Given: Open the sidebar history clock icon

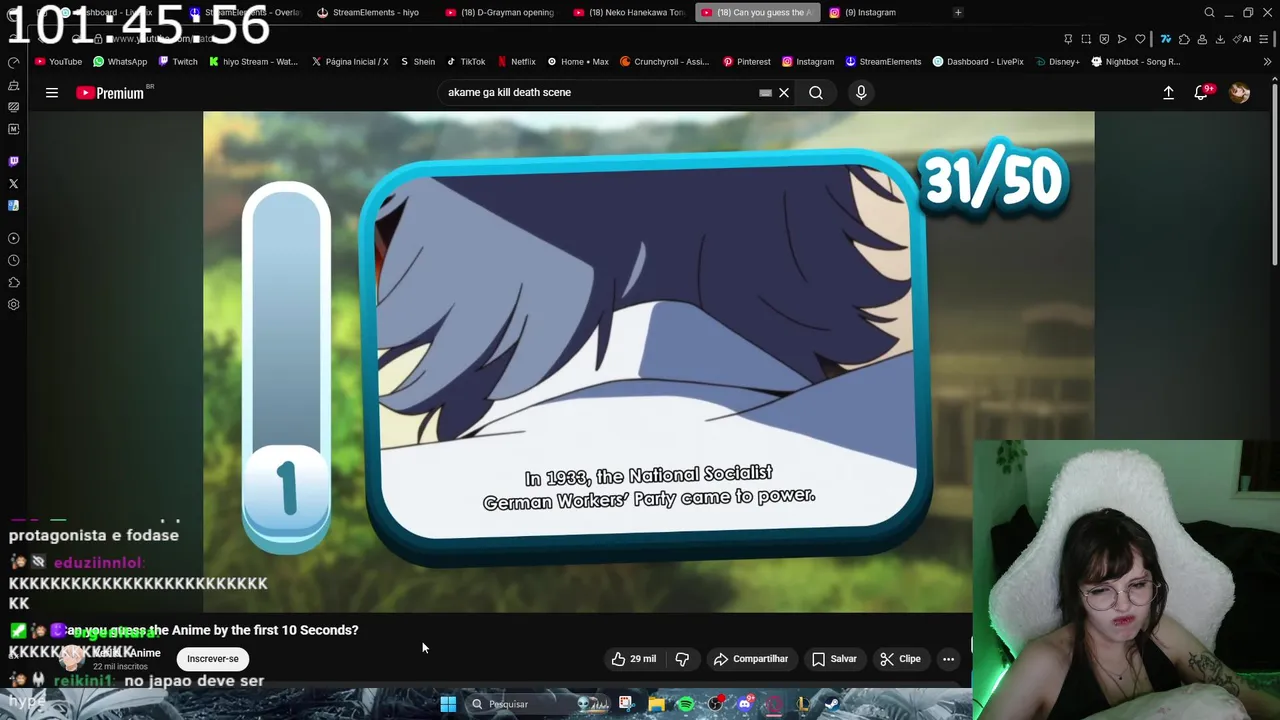Looking at the screenshot, I should click(13, 261).
